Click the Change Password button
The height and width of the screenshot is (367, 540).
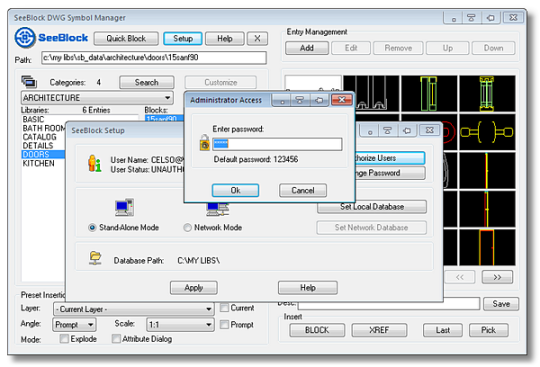click(x=390, y=173)
